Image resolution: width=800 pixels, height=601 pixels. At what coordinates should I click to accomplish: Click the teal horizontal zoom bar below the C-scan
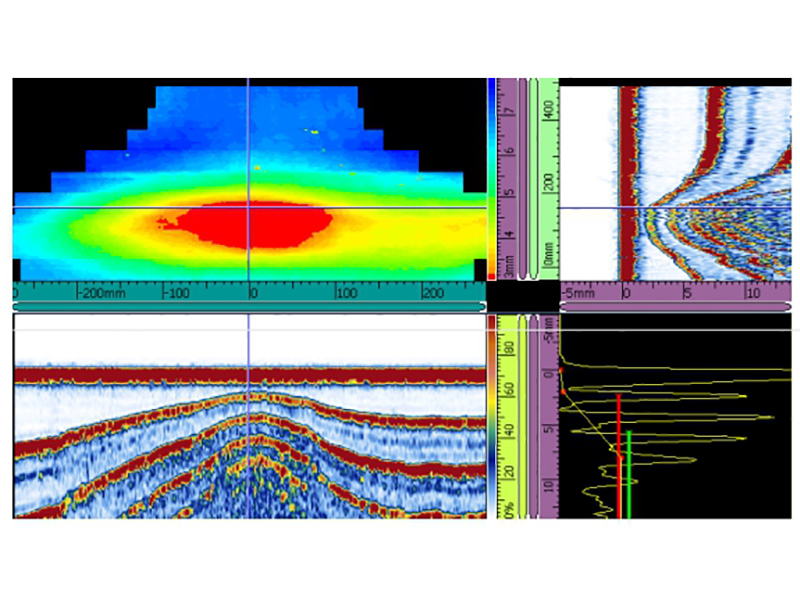248,306
